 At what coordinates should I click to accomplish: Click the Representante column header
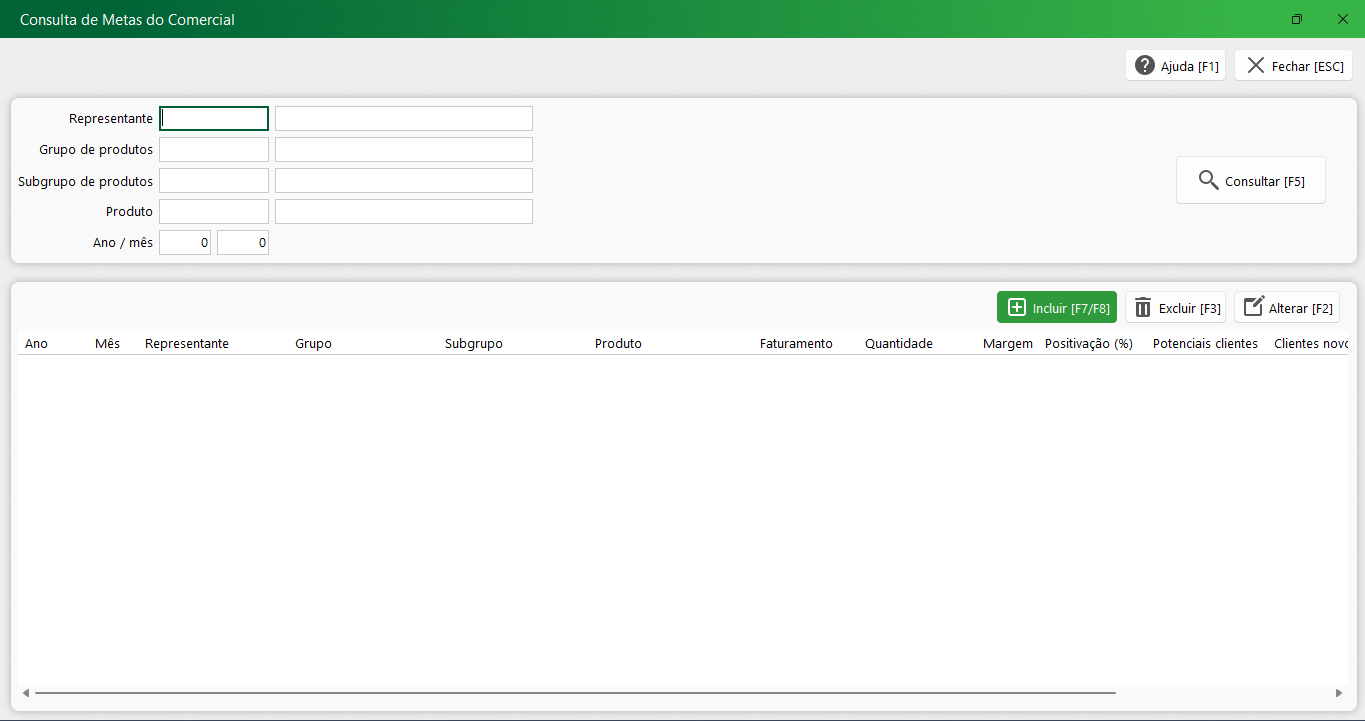pos(187,344)
